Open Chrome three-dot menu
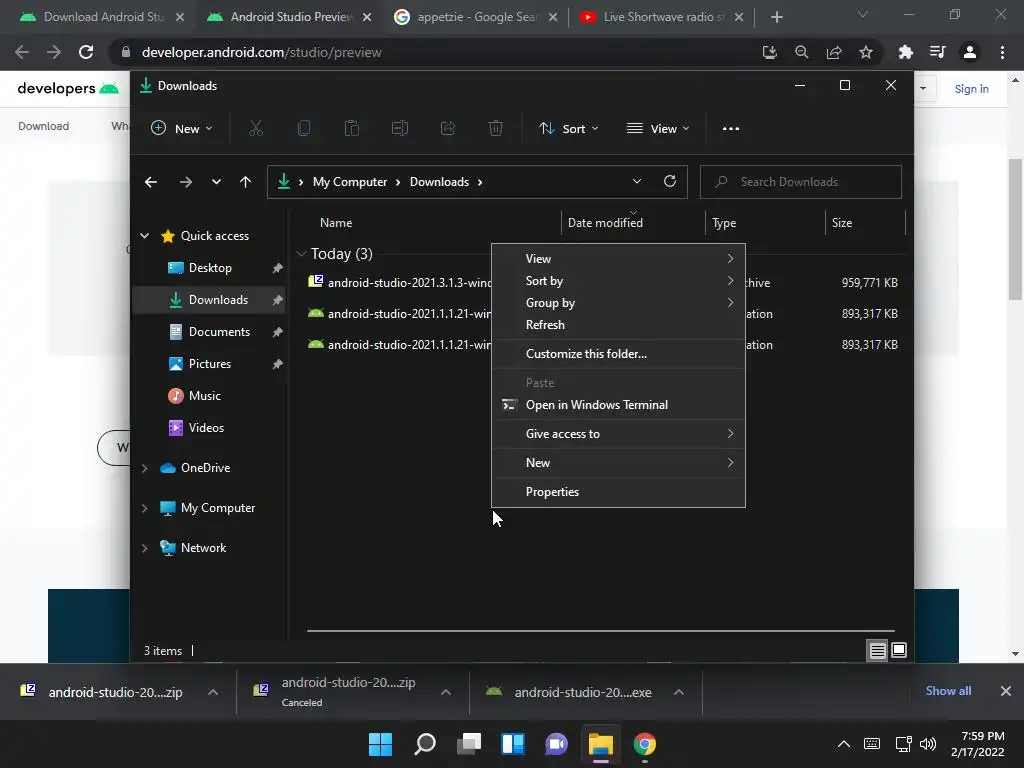 [1002, 52]
